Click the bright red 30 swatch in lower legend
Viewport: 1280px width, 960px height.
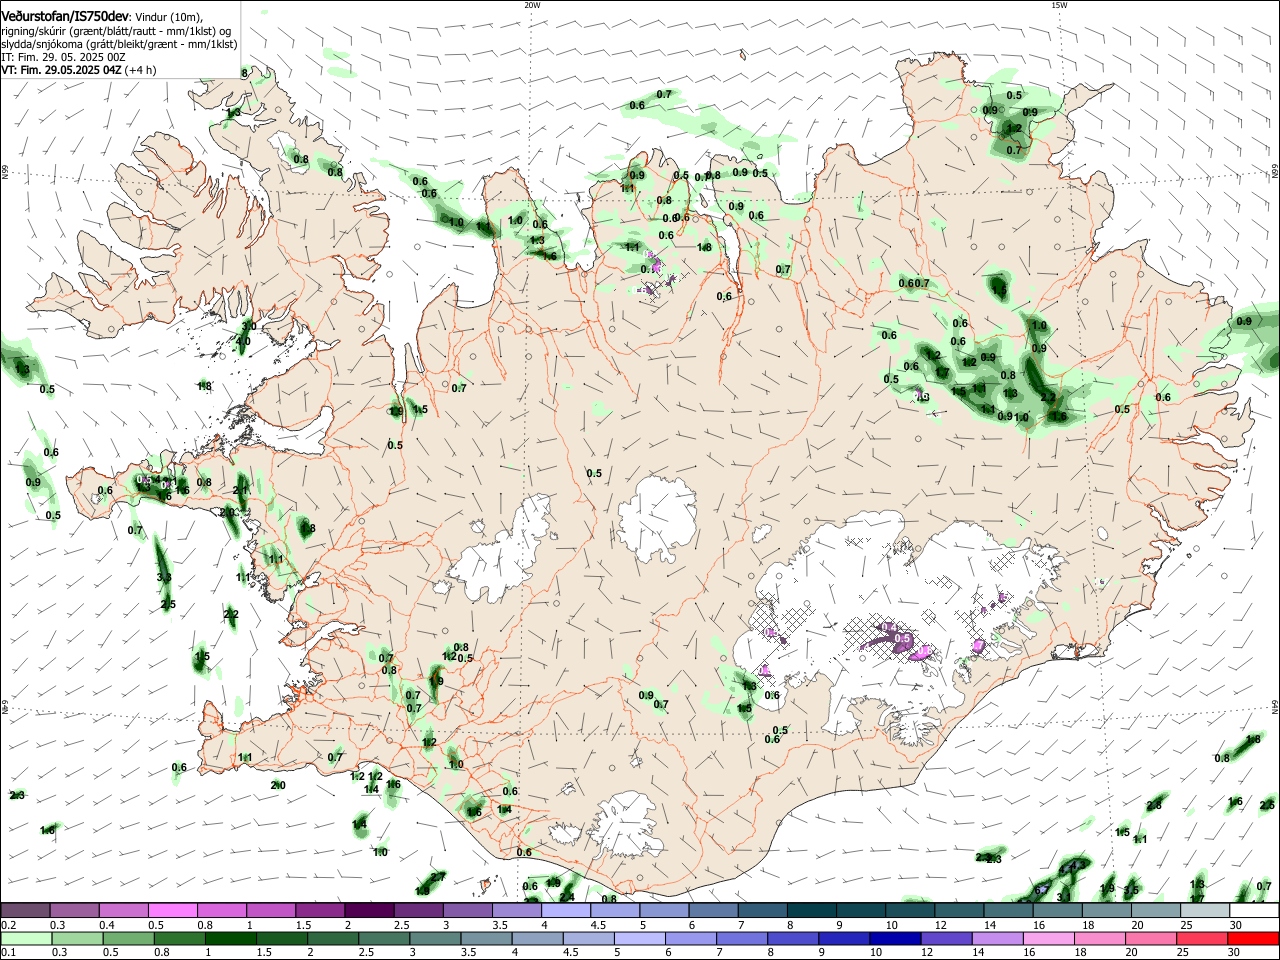(x=1253, y=938)
